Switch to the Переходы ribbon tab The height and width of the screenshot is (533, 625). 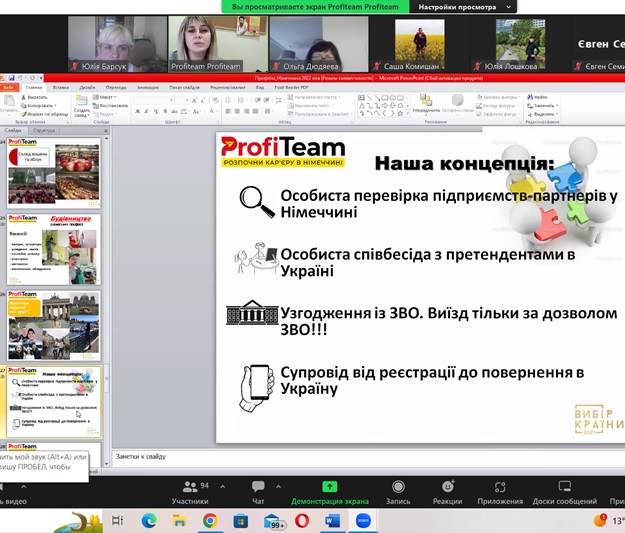point(116,87)
